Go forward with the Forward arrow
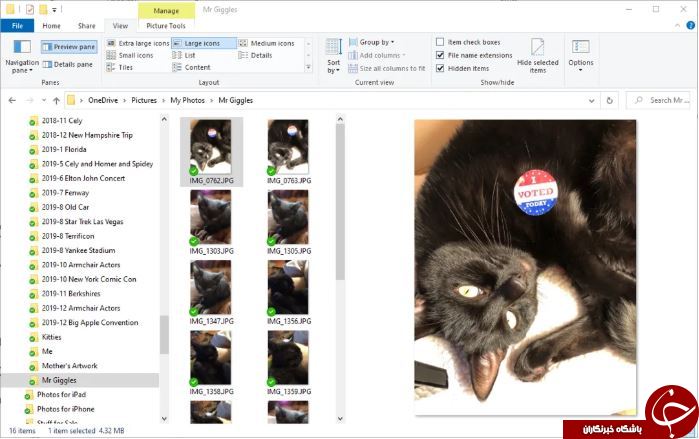 [x=29, y=100]
